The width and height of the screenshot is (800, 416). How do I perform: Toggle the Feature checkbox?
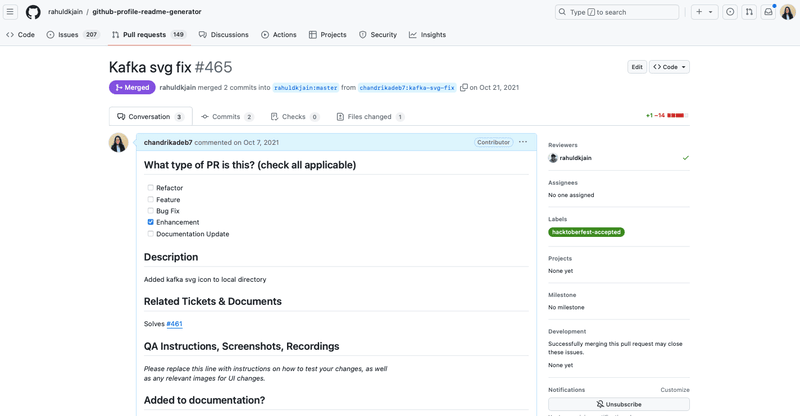pos(151,199)
